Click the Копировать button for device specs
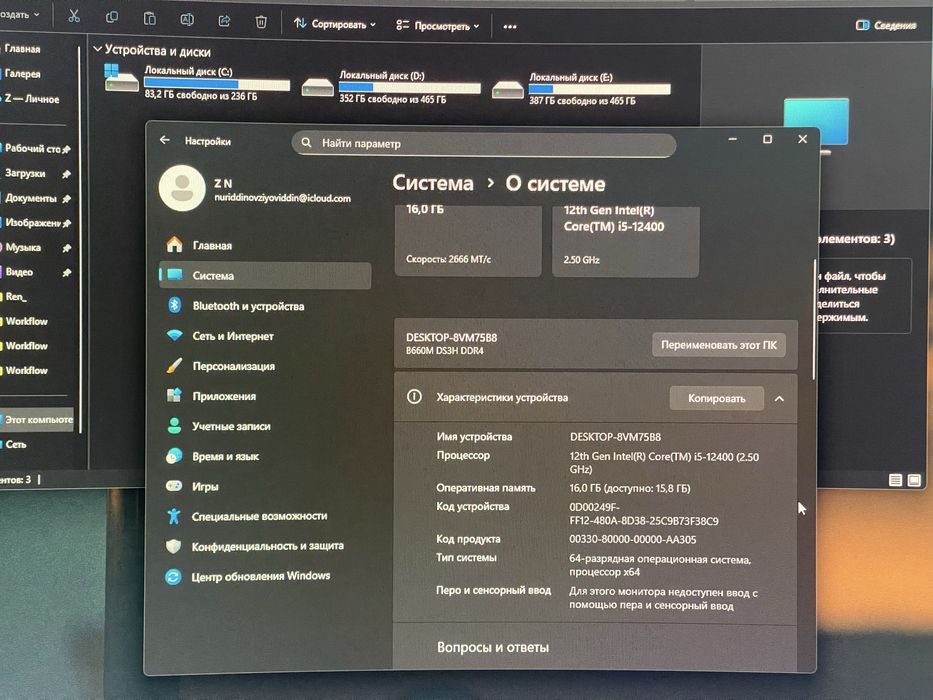Image resolution: width=933 pixels, height=700 pixels. click(716, 398)
